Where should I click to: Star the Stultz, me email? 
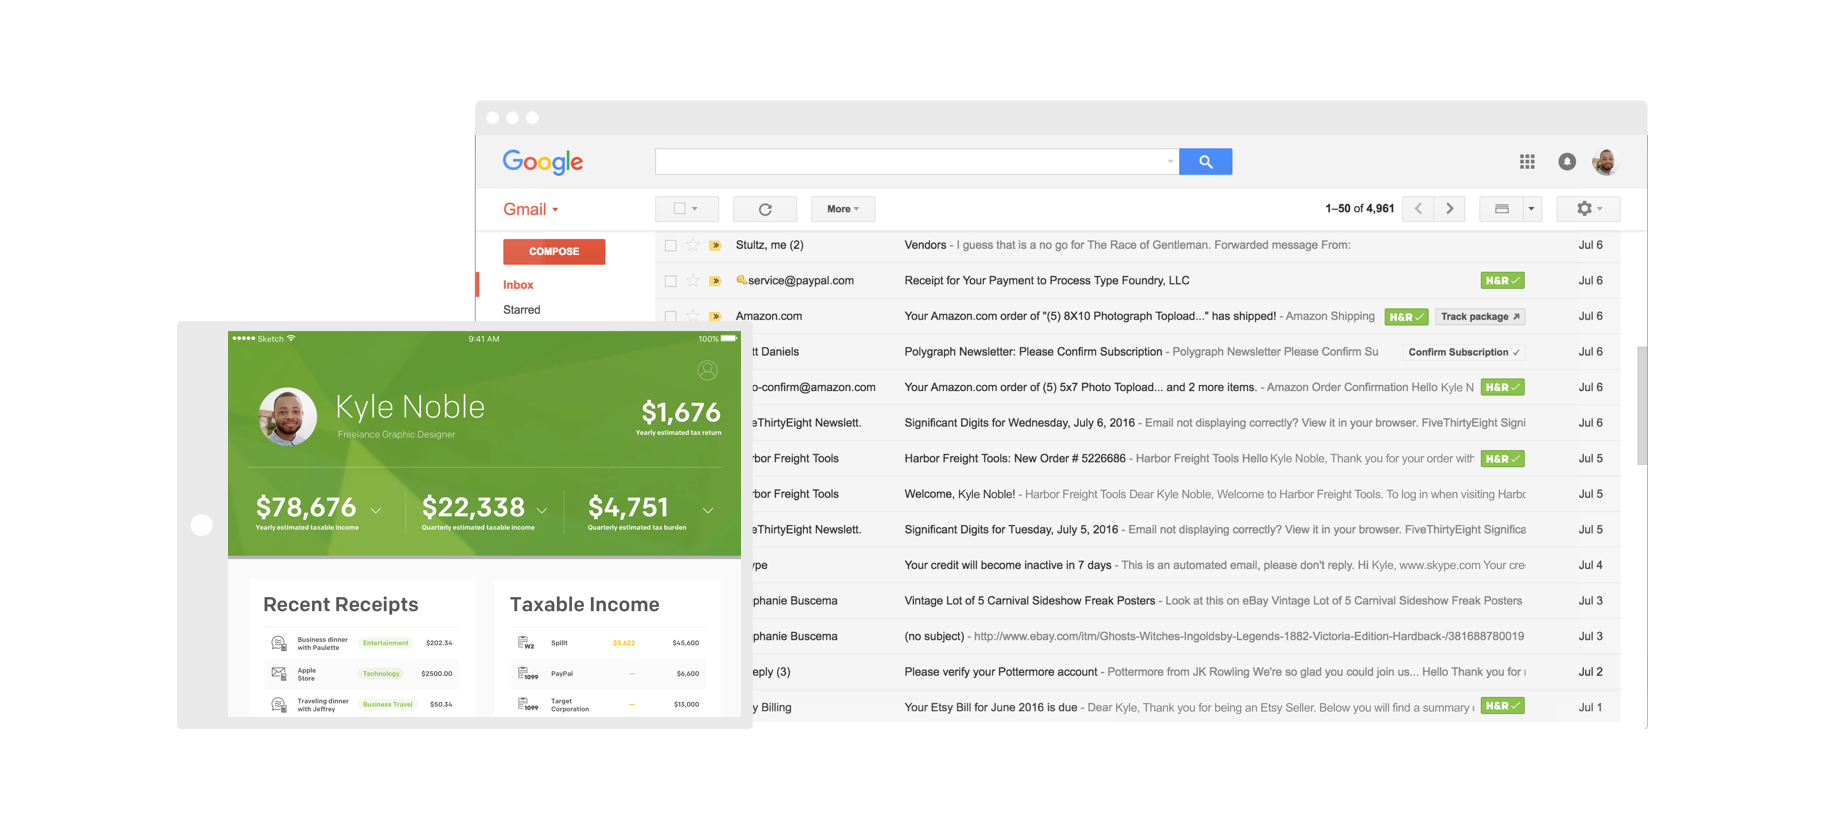click(x=693, y=245)
